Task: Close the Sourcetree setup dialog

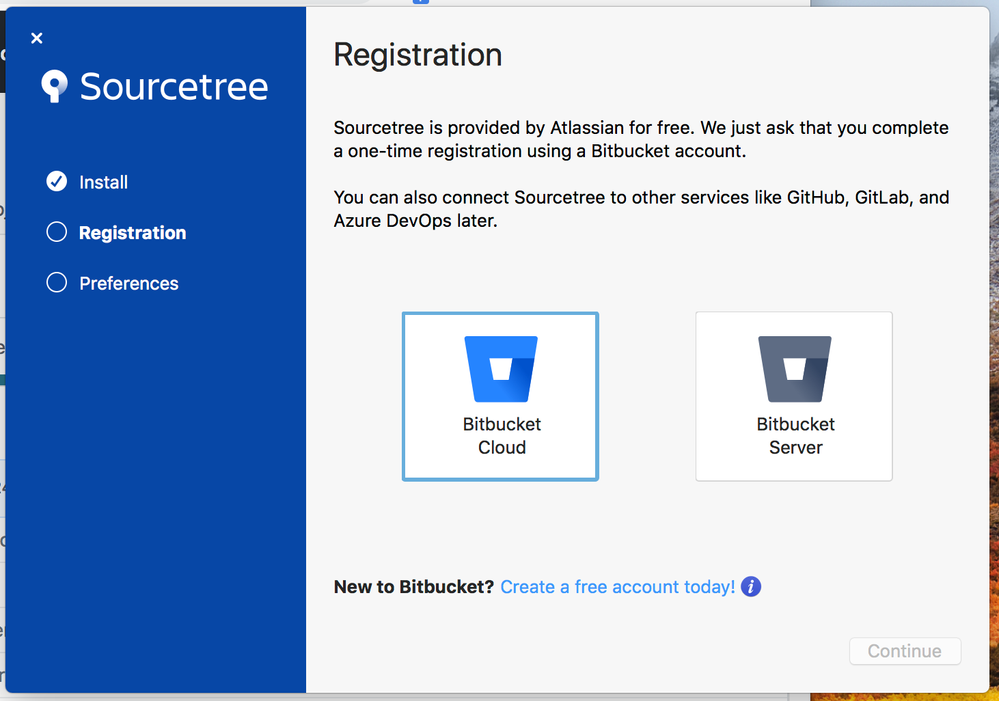Action: 37,38
